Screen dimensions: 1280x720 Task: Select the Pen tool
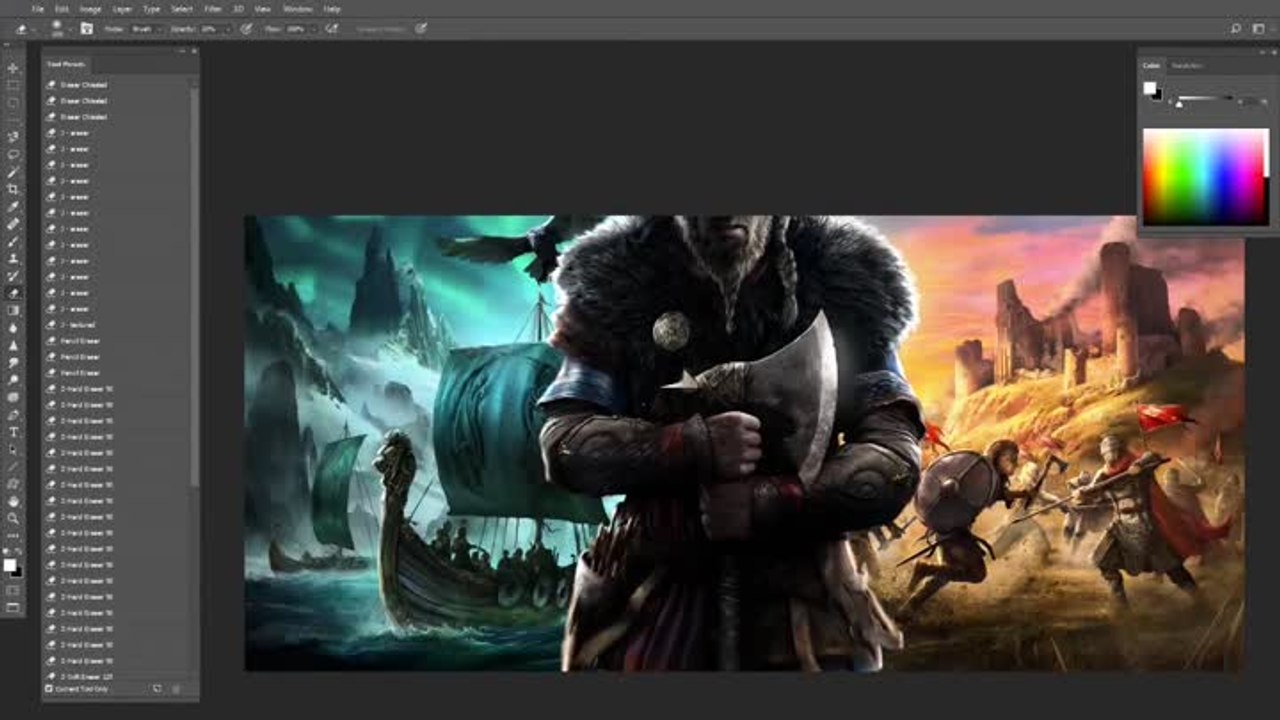click(13, 413)
